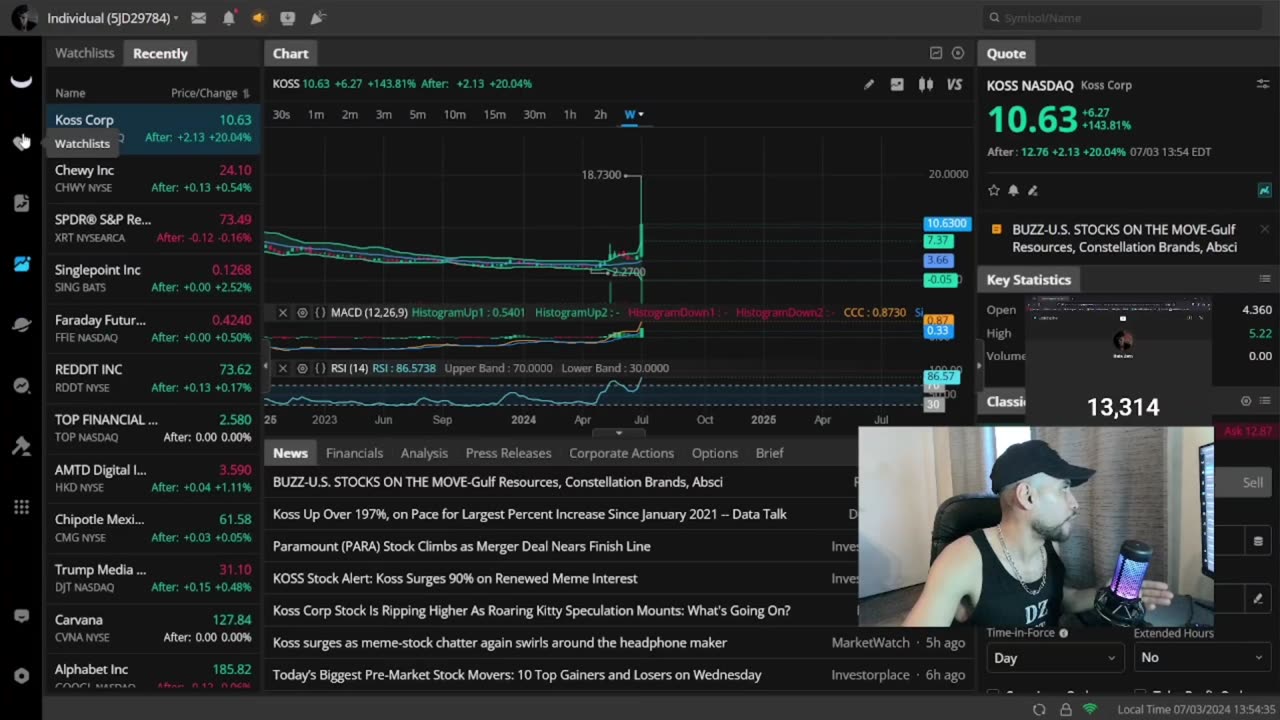
Task: Open the Corporate Actions tab
Action: pyautogui.click(x=621, y=453)
